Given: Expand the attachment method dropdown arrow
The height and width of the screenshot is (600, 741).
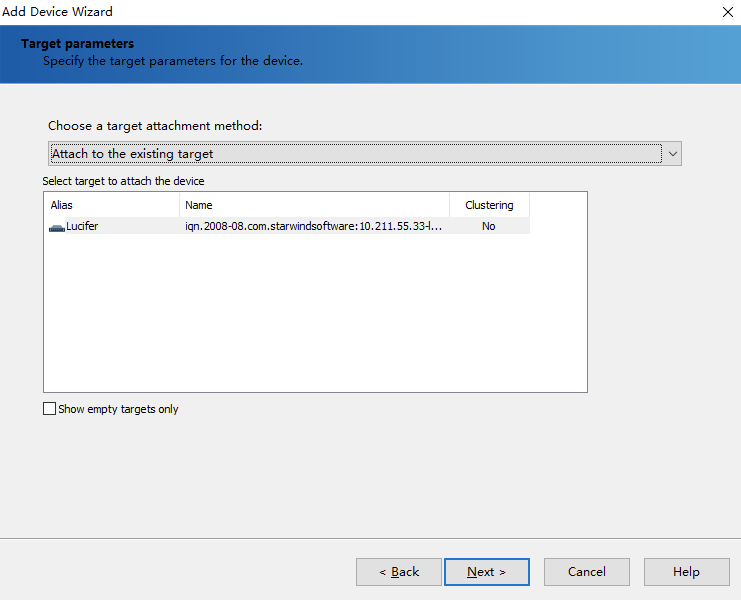Looking at the screenshot, I should point(673,154).
